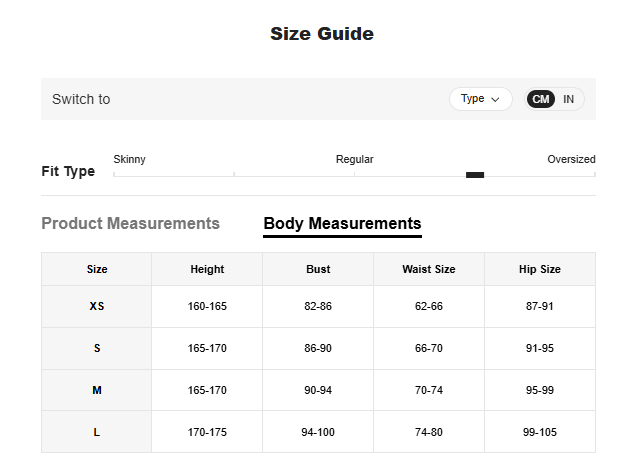Select the Body Measurements tab
The height and width of the screenshot is (462, 621).
coord(342,223)
